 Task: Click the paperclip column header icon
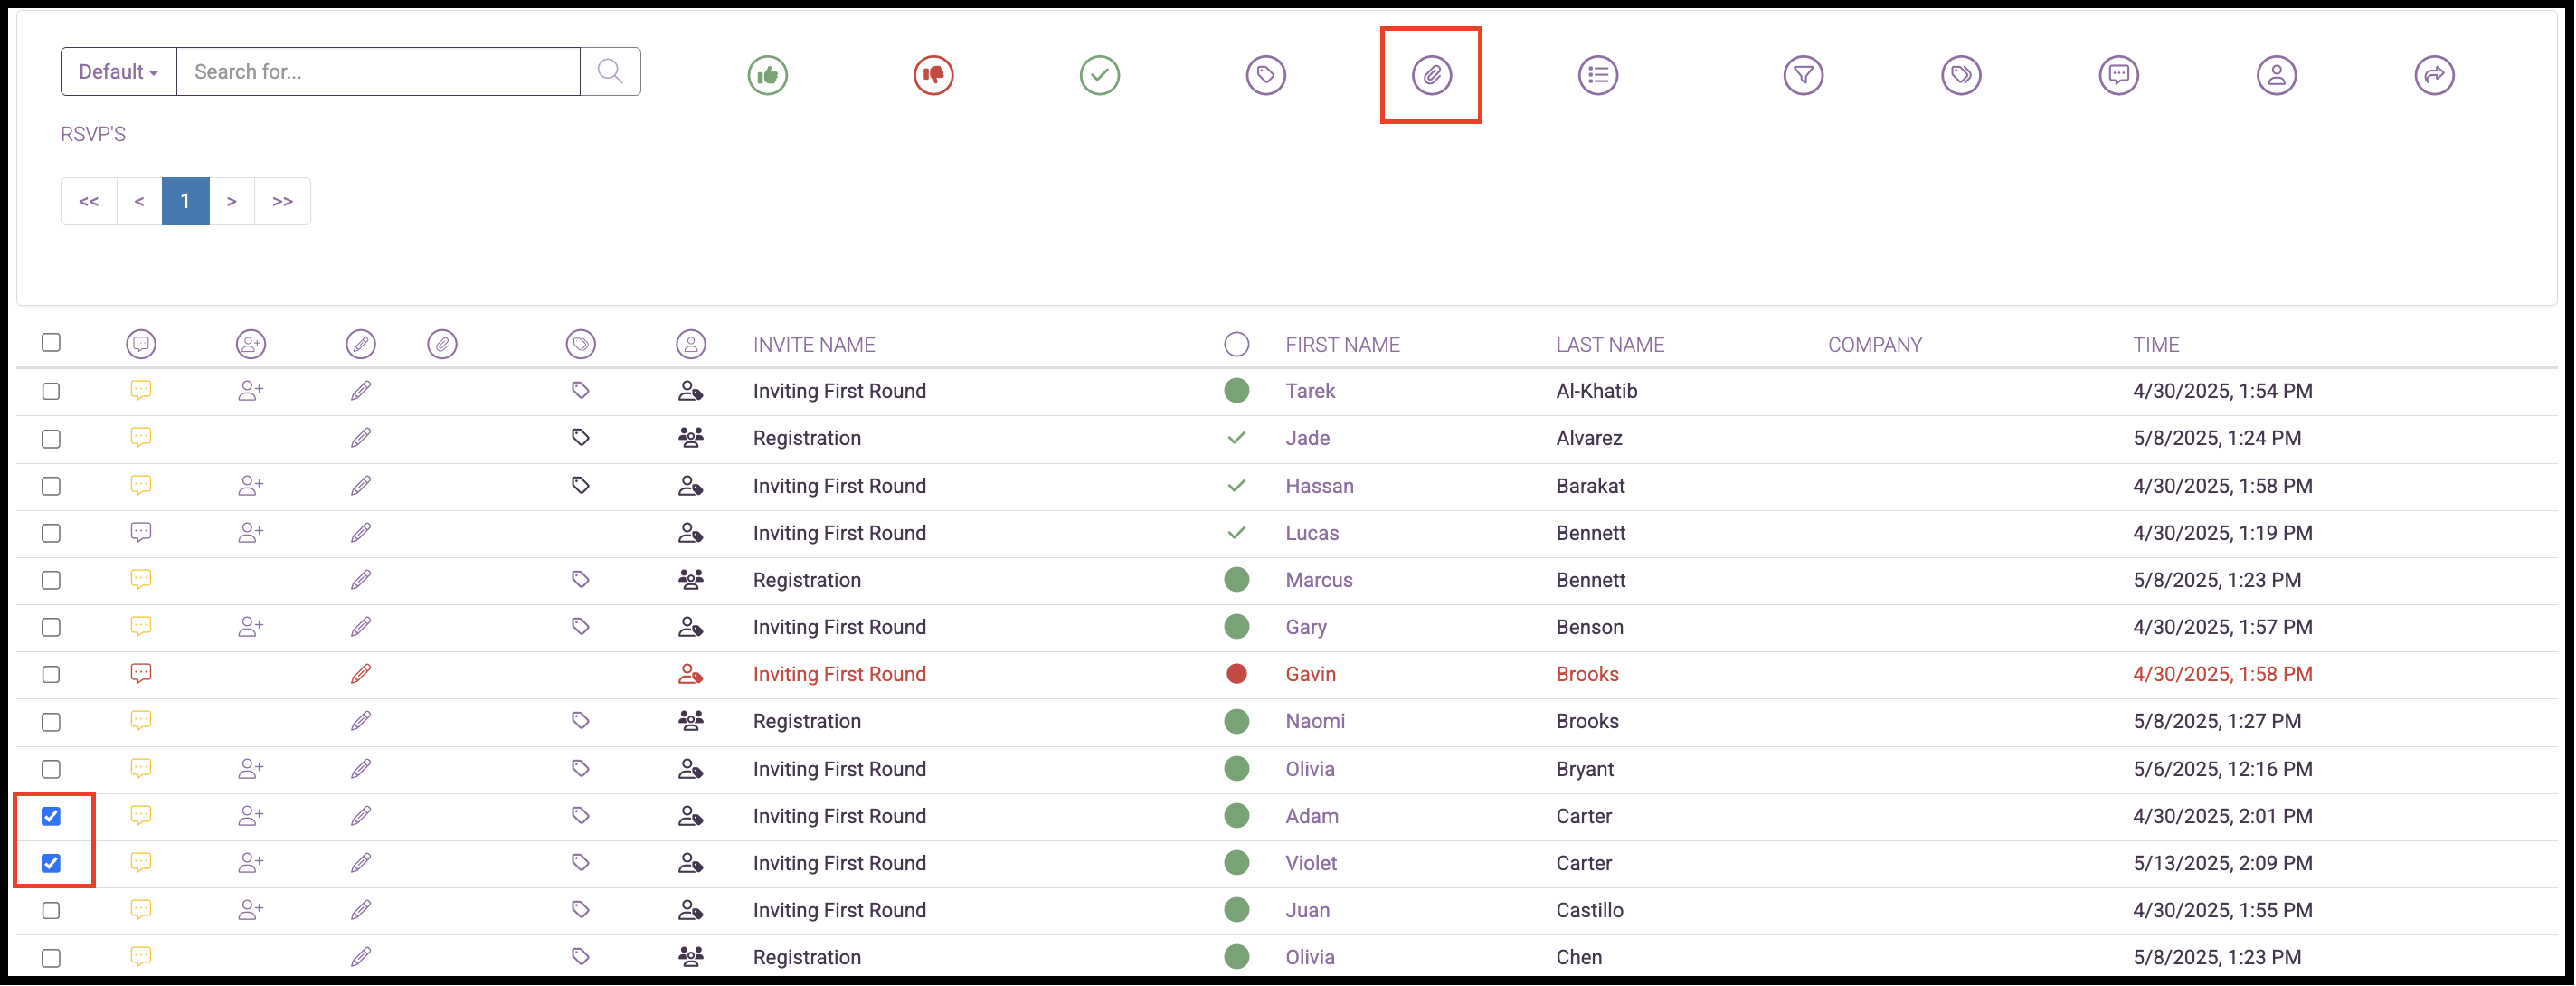click(442, 344)
